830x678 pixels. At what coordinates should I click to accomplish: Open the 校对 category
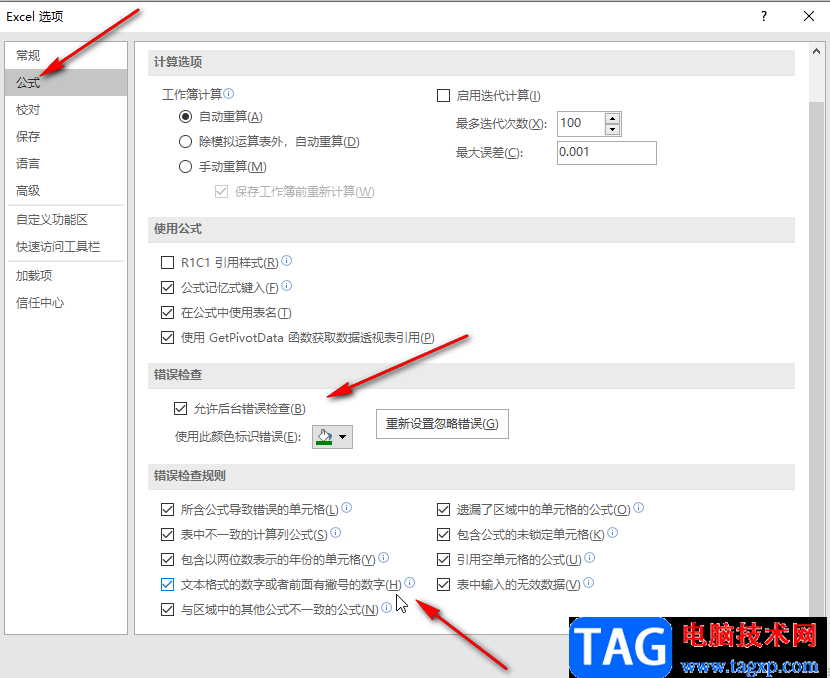66,110
